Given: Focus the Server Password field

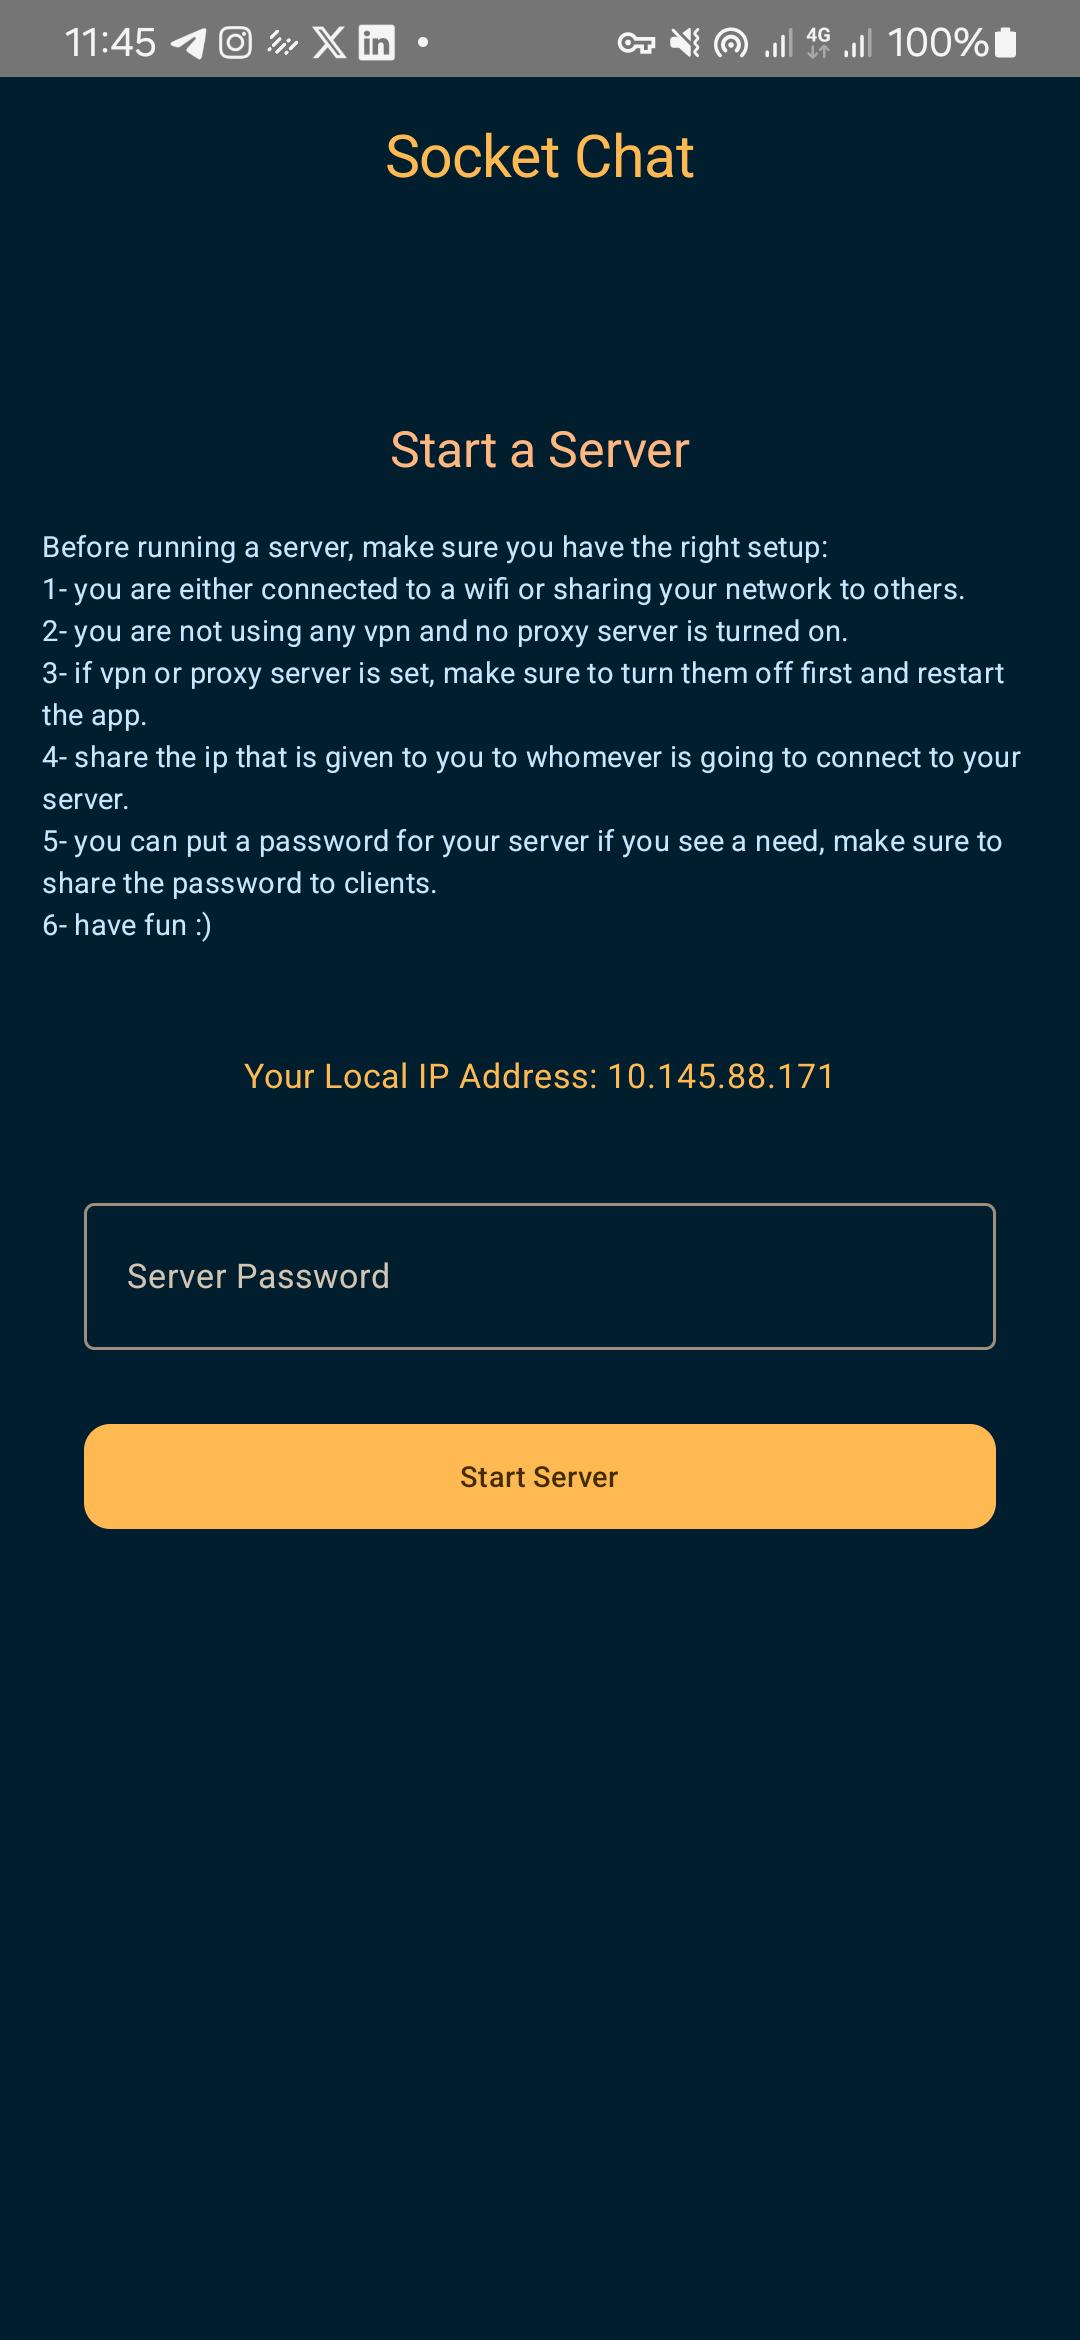Looking at the screenshot, I should [540, 1276].
